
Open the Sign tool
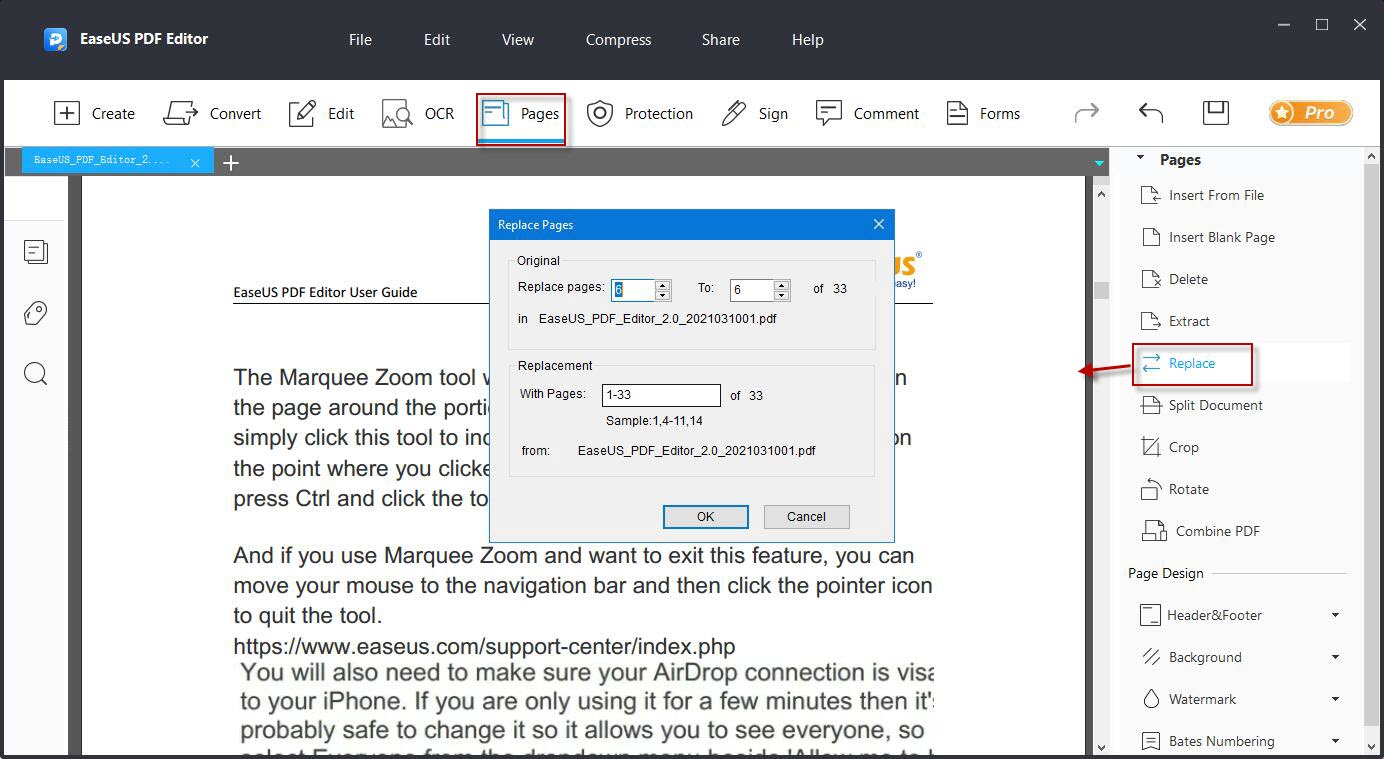tap(755, 113)
